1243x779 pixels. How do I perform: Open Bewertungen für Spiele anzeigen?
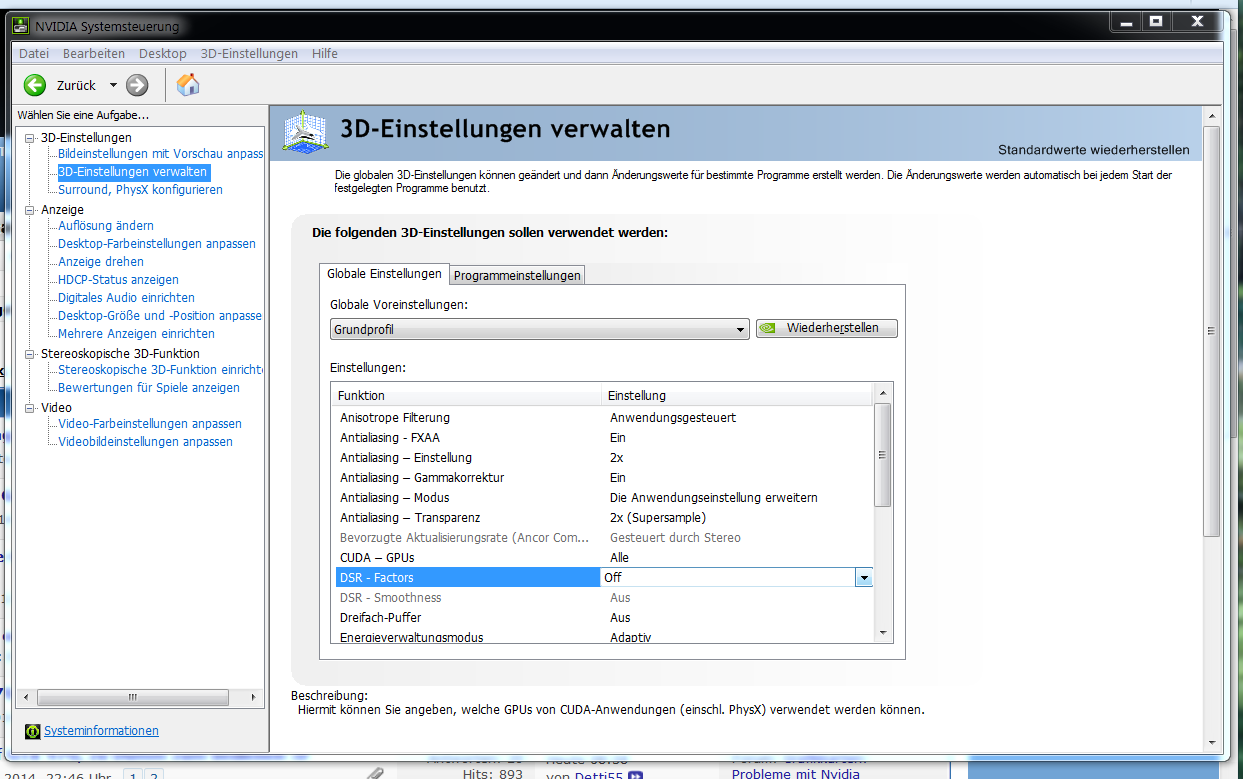149,388
